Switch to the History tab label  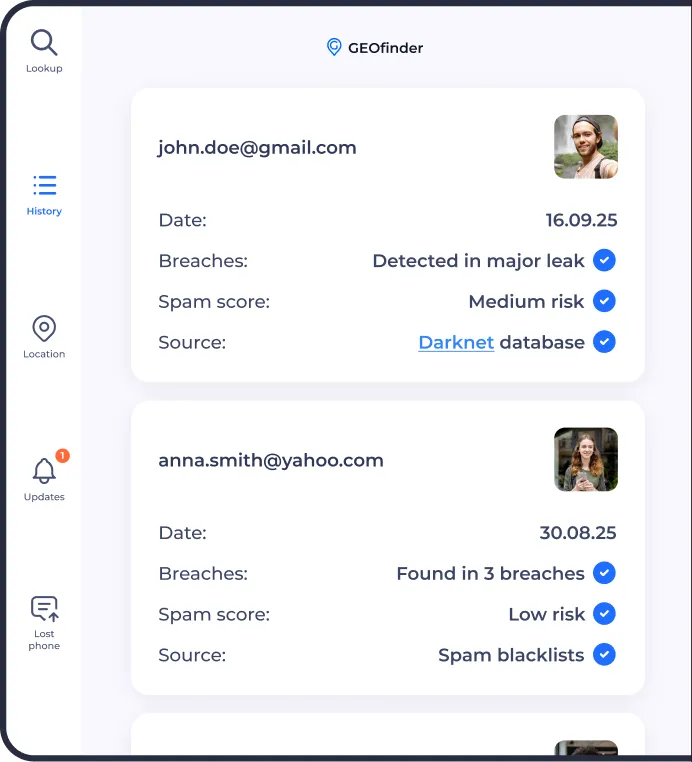click(x=44, y=211)
